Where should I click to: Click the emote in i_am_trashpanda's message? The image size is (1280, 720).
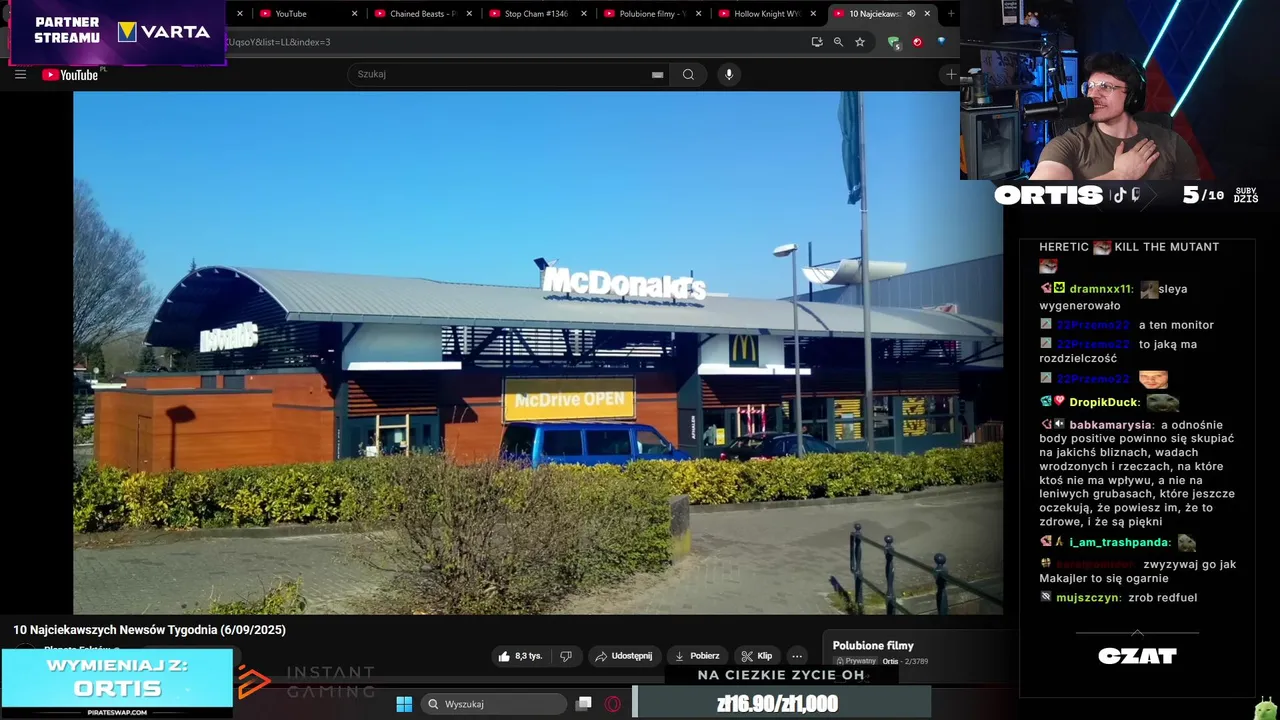tap(1186, 543)
